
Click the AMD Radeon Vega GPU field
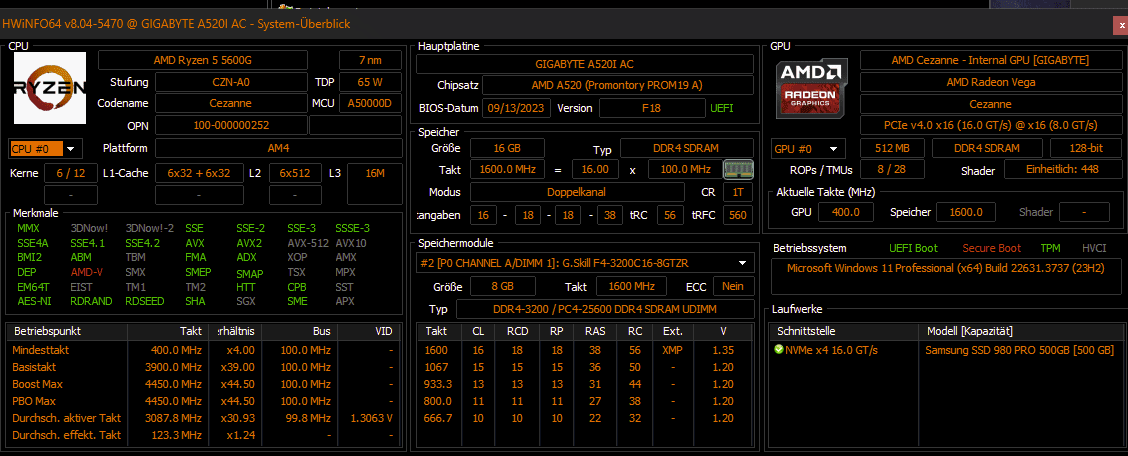(x=989, y=82)
